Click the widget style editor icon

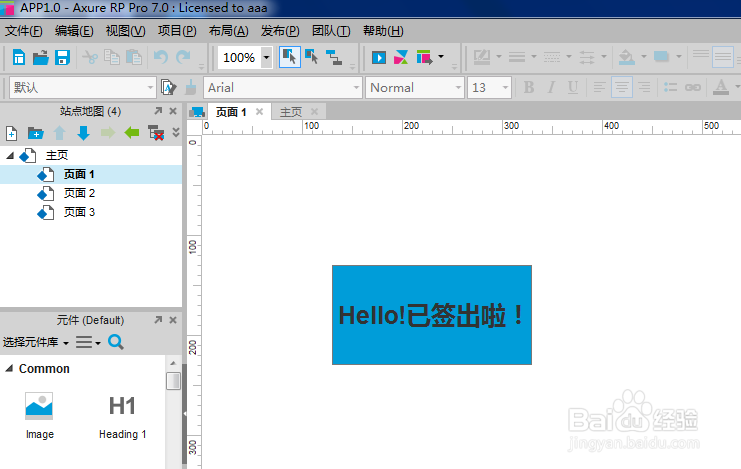[x=168, y=87]
